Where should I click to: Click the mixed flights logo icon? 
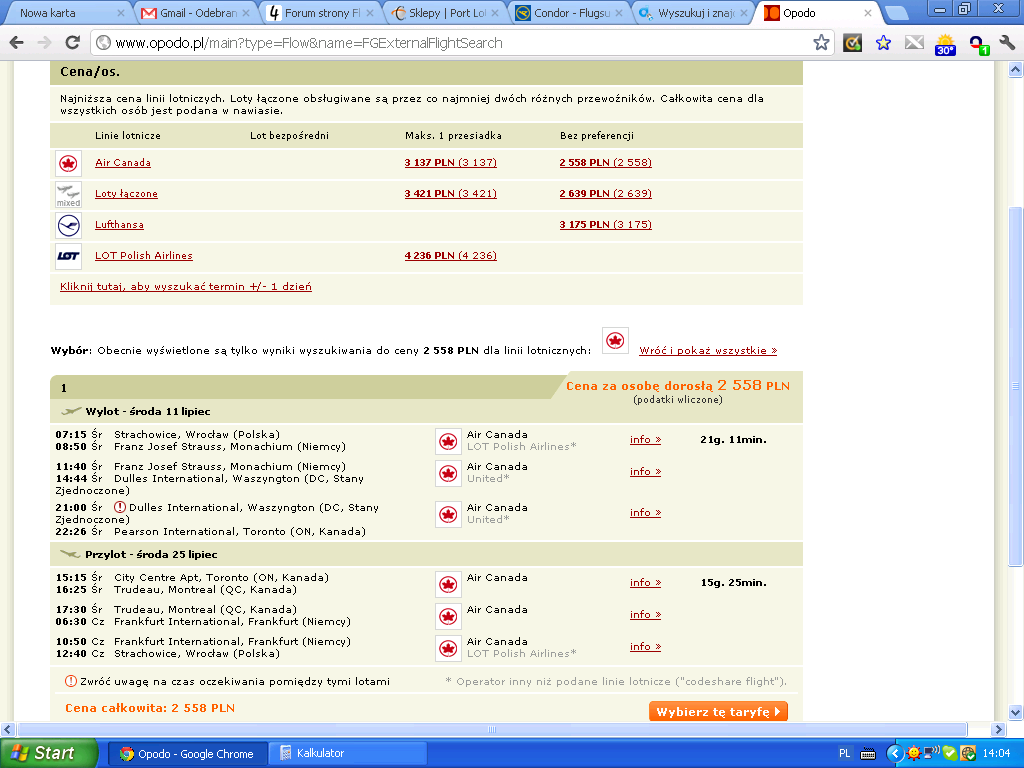(x=69, y=195)
